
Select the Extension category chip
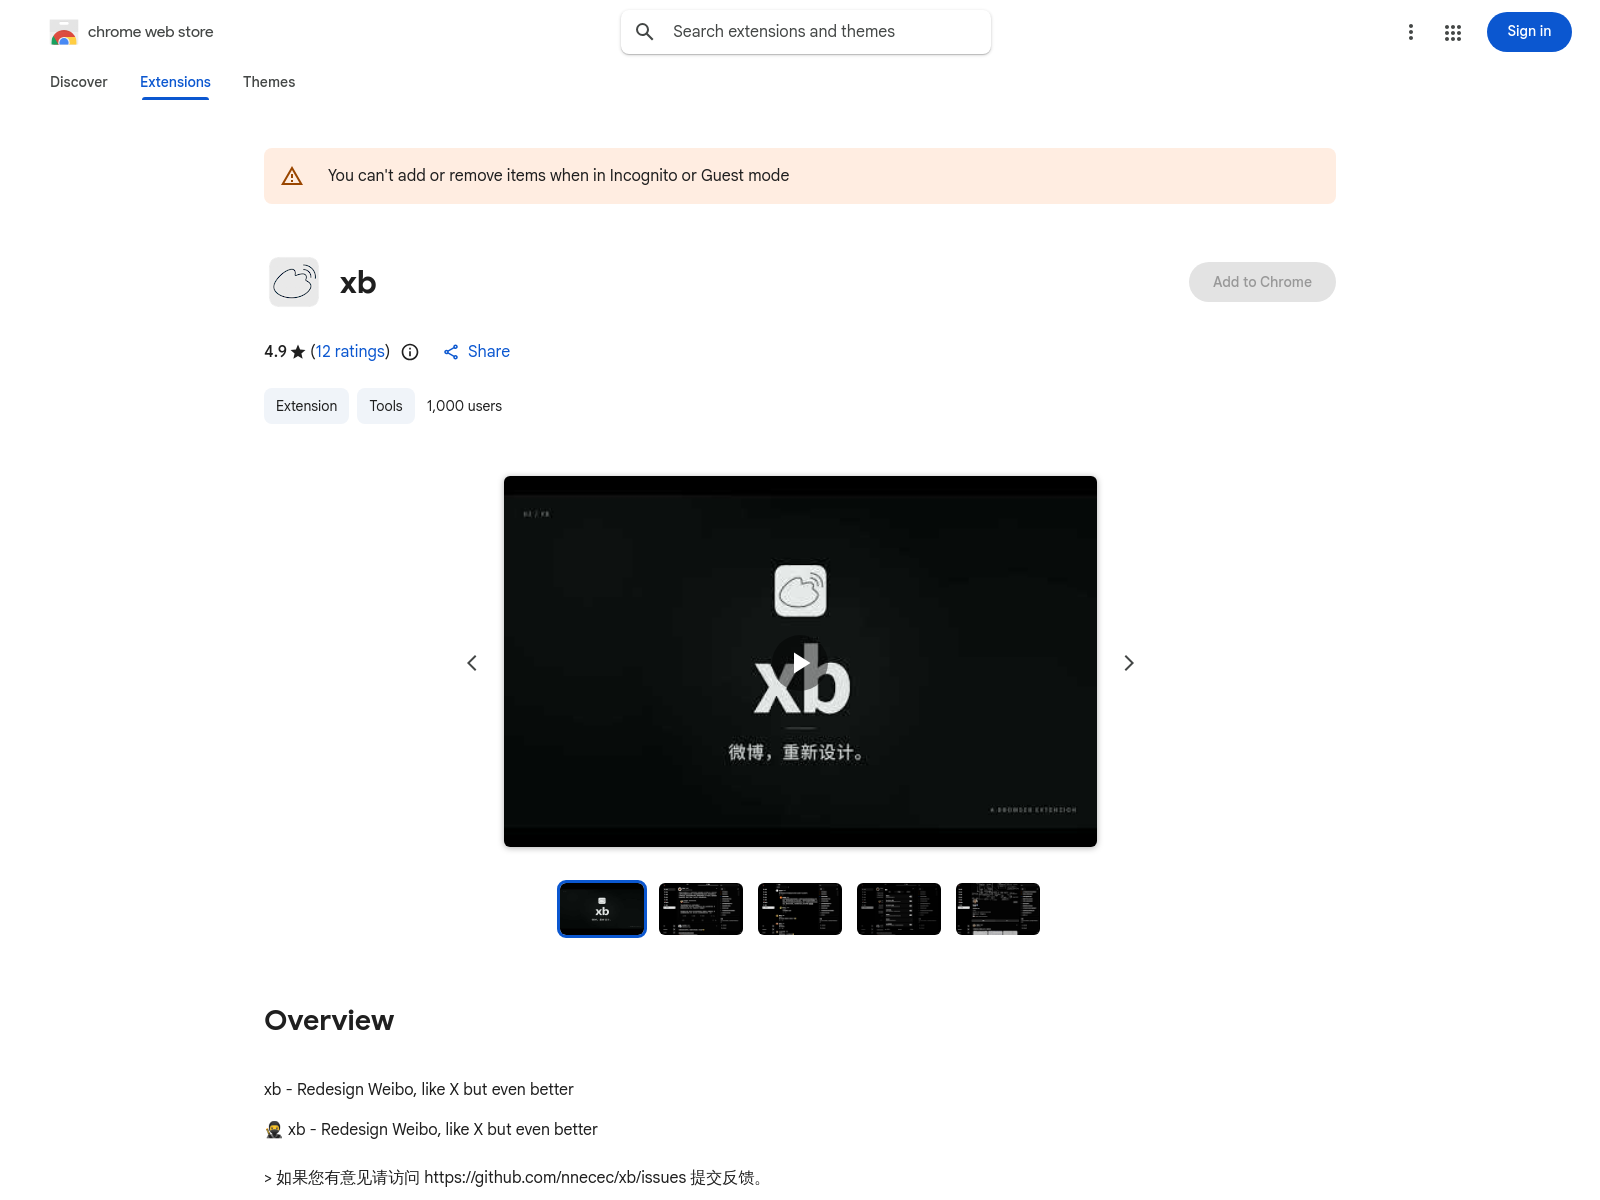306,406
